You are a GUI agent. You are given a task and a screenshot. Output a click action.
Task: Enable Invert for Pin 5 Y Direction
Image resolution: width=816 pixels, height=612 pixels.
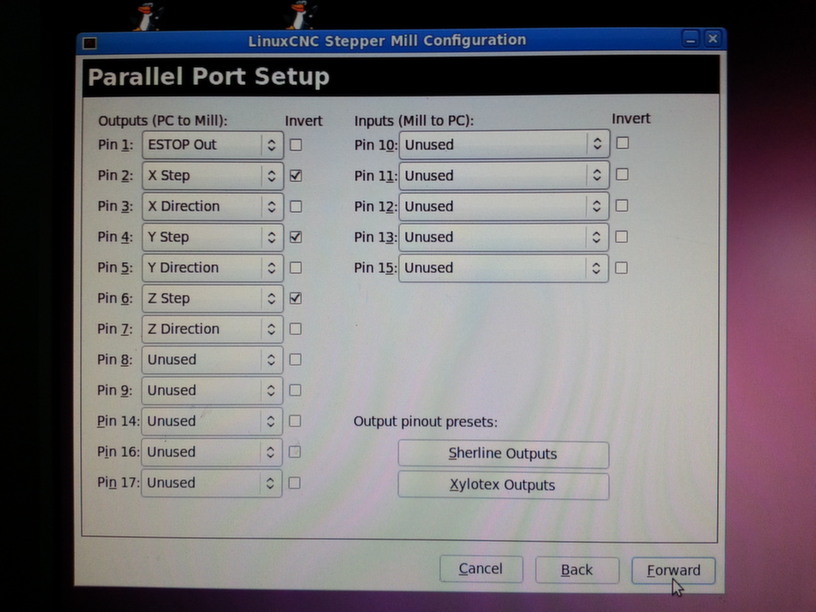[x=296, y=267]
